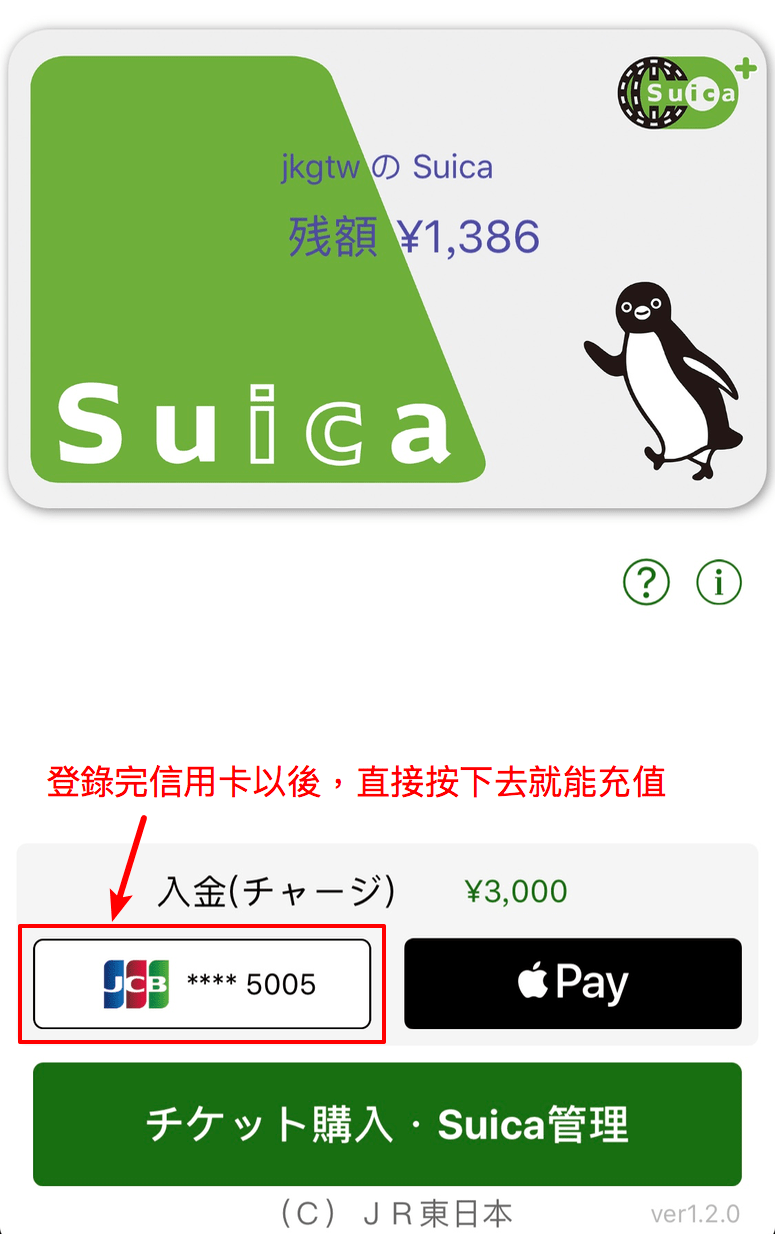The image size is (776, 1234).
Task: Tap the gray charge panel background beside ¥3,000
Action: point(660,891)
